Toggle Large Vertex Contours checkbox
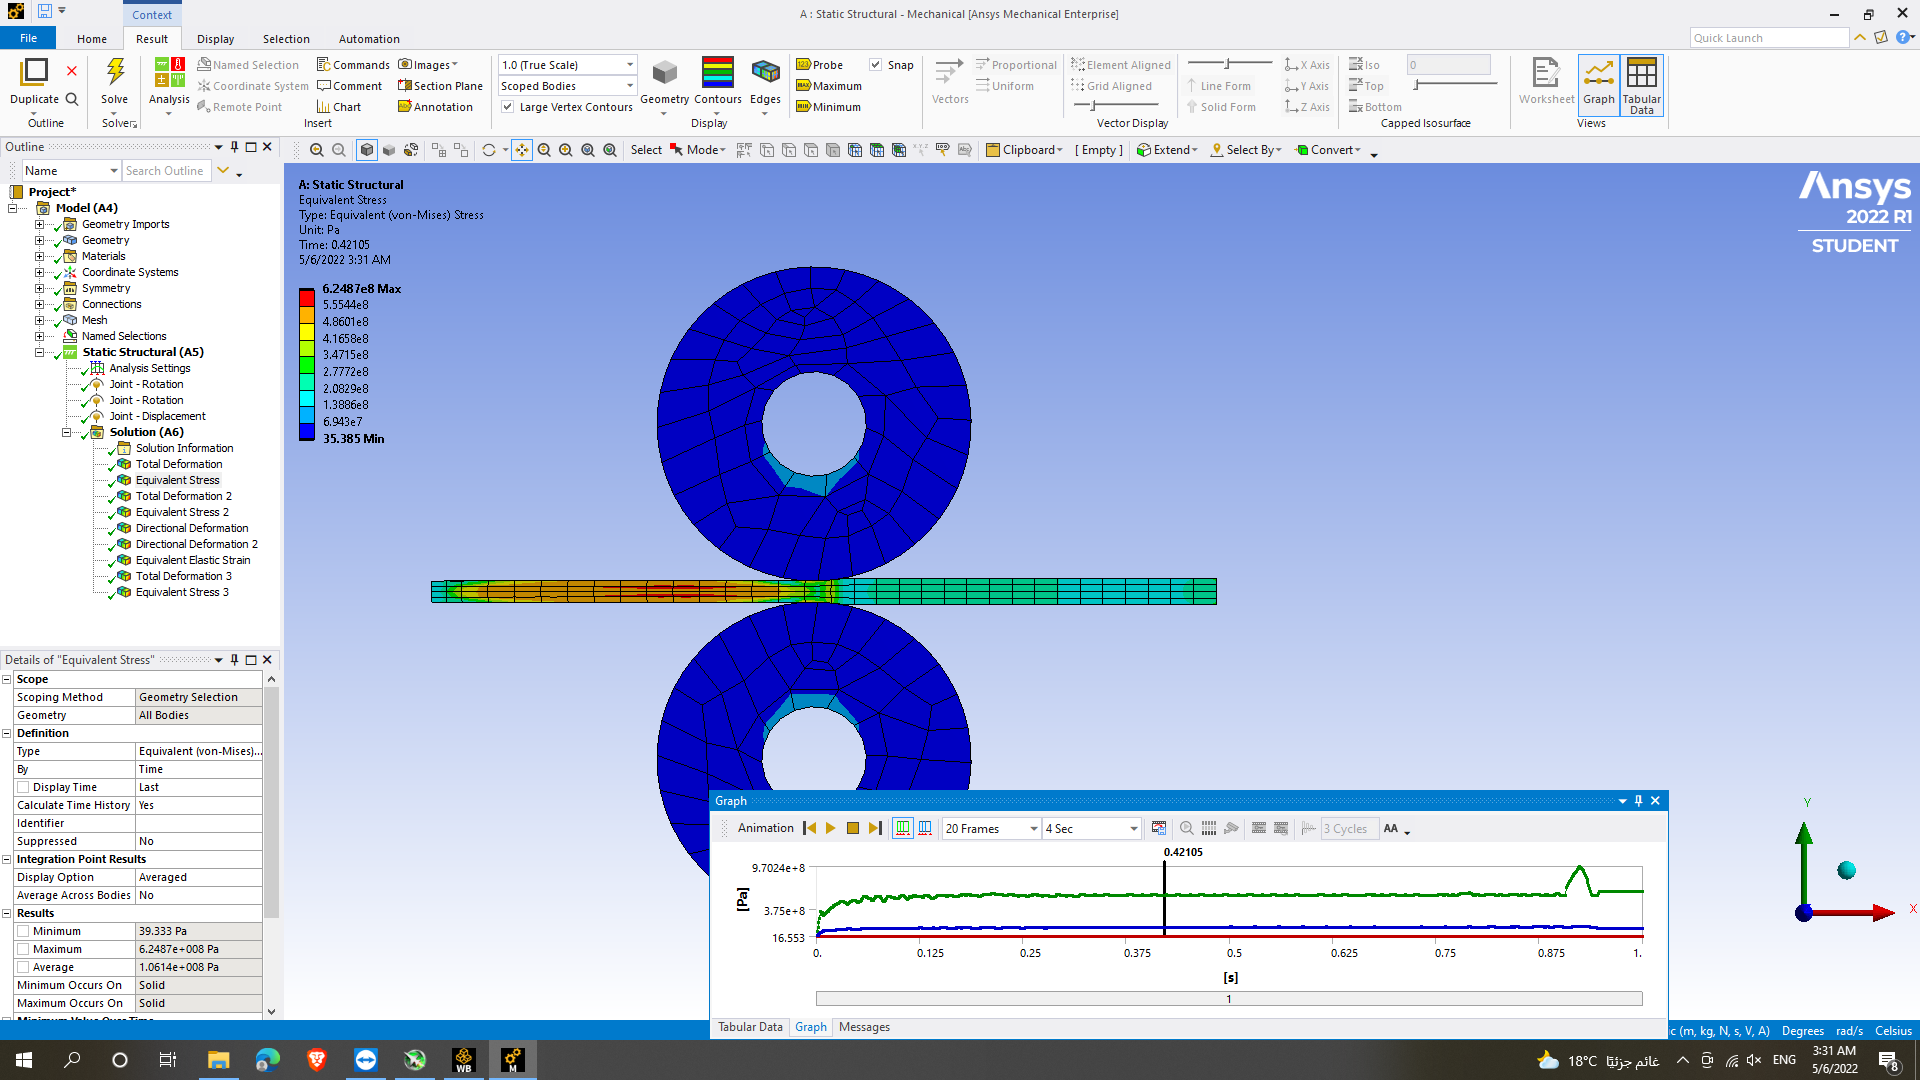The width and height of the screenshot is (1920, 1080). (x=508, y=107)
